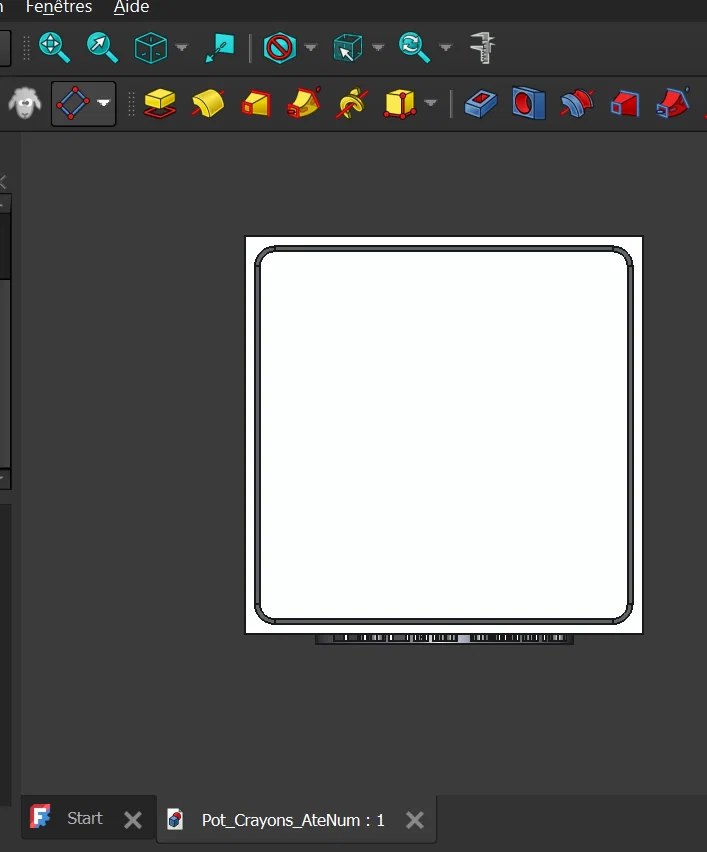Open the selection tools dropdown arrow
Image resolution: width=707 pixels, height=852 pixels.
(x=378, y=48)
